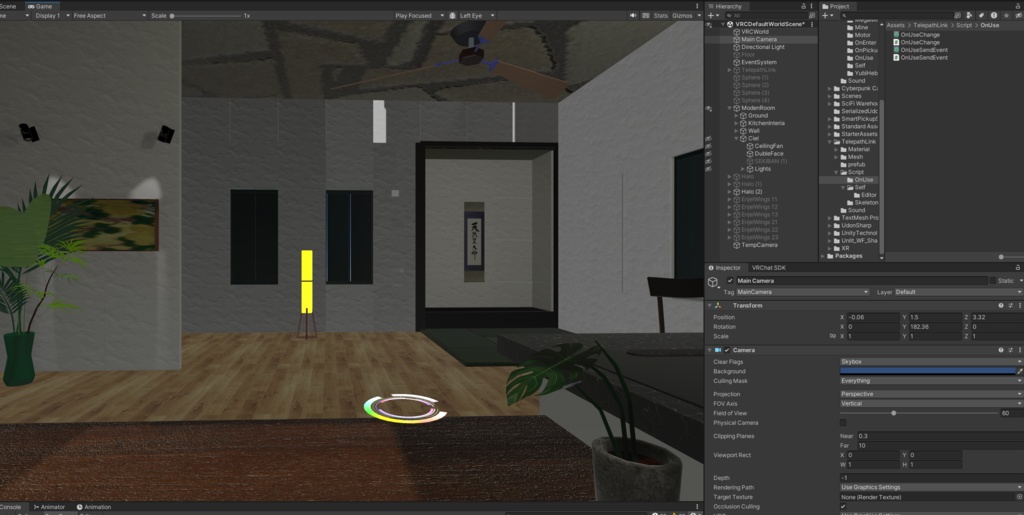The height and width of the screenshot is (515, 1024).
Task: Open the Animator tab
Action: tap(50, 507)
